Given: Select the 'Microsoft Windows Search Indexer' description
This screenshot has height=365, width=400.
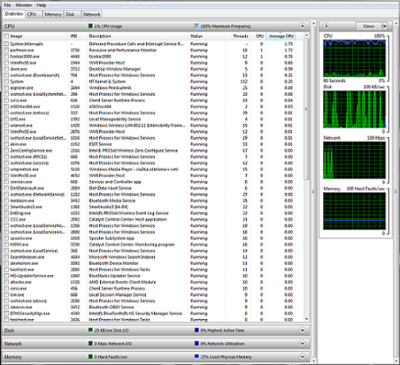Looking at the screenshot, I should coord(122,257).
